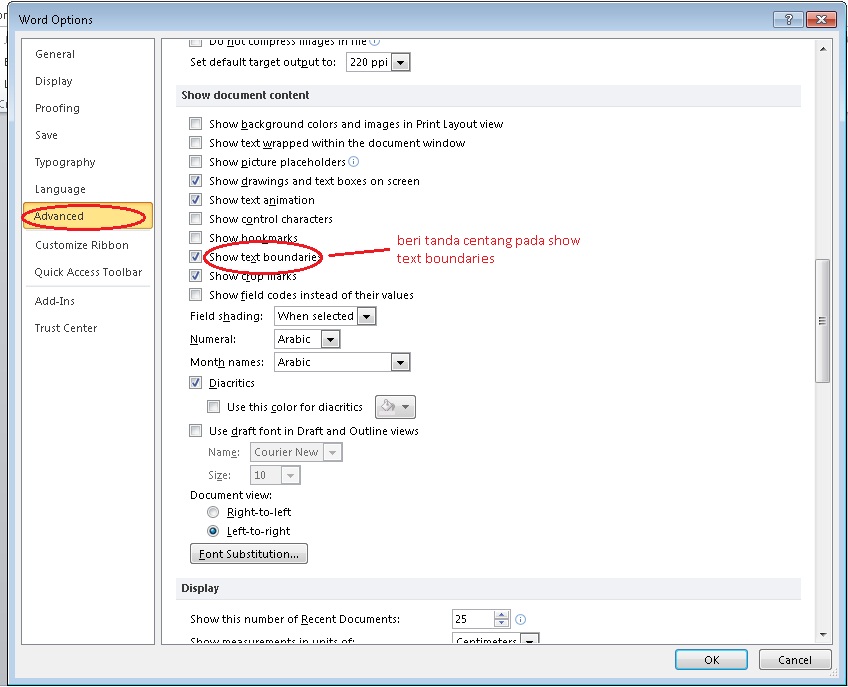Click the info icon near Recent Documents setting

point(520,619)
